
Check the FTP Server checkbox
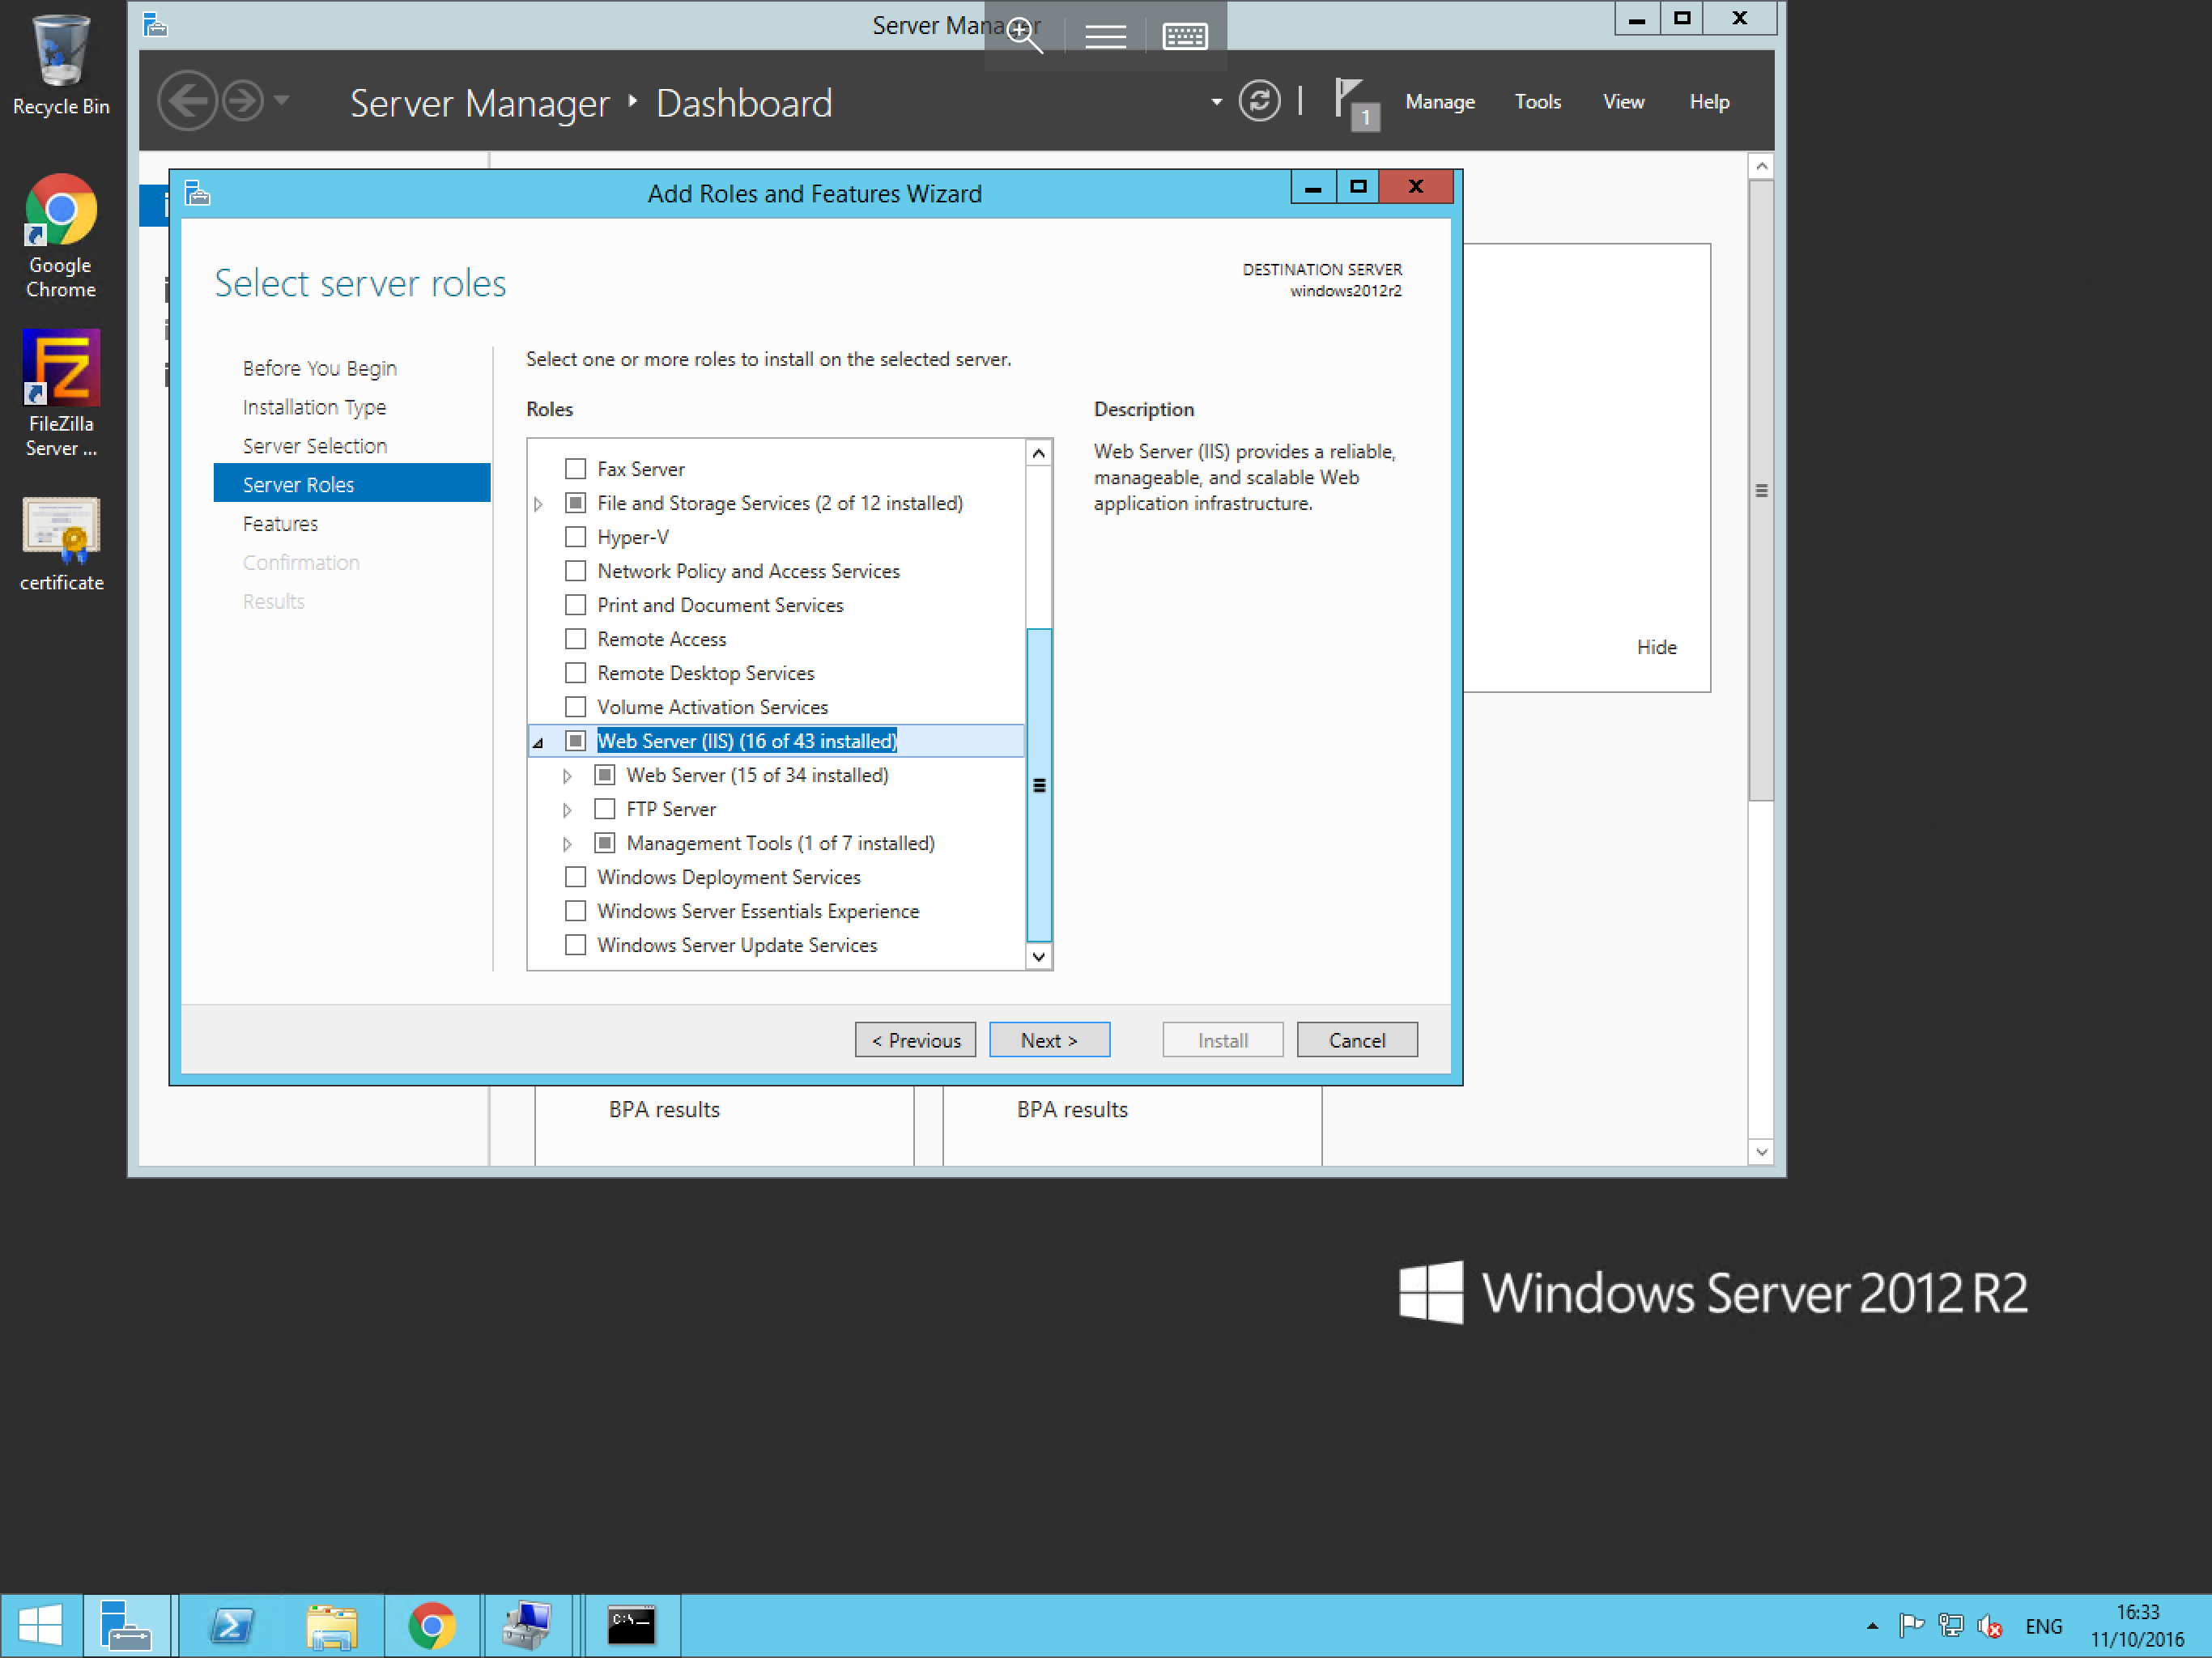point(604,808)
